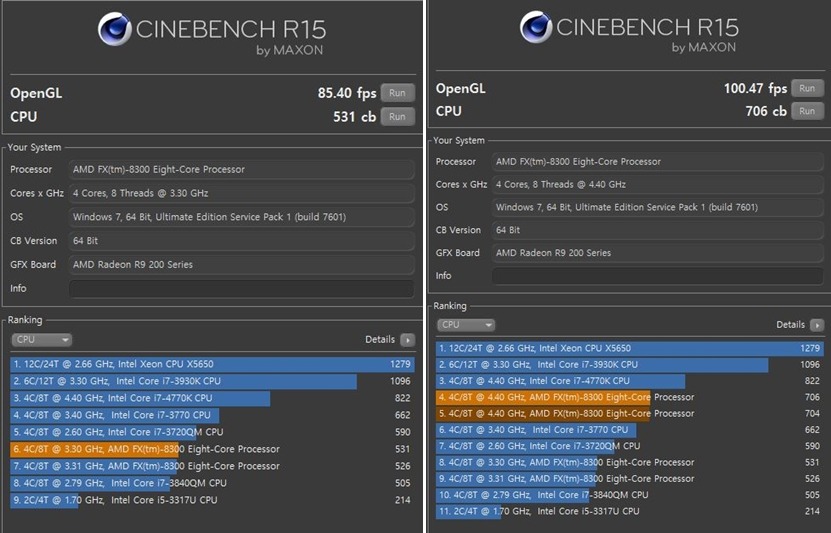Click the Info field in right window
The image size is (831, 533).
click(658, 276)
